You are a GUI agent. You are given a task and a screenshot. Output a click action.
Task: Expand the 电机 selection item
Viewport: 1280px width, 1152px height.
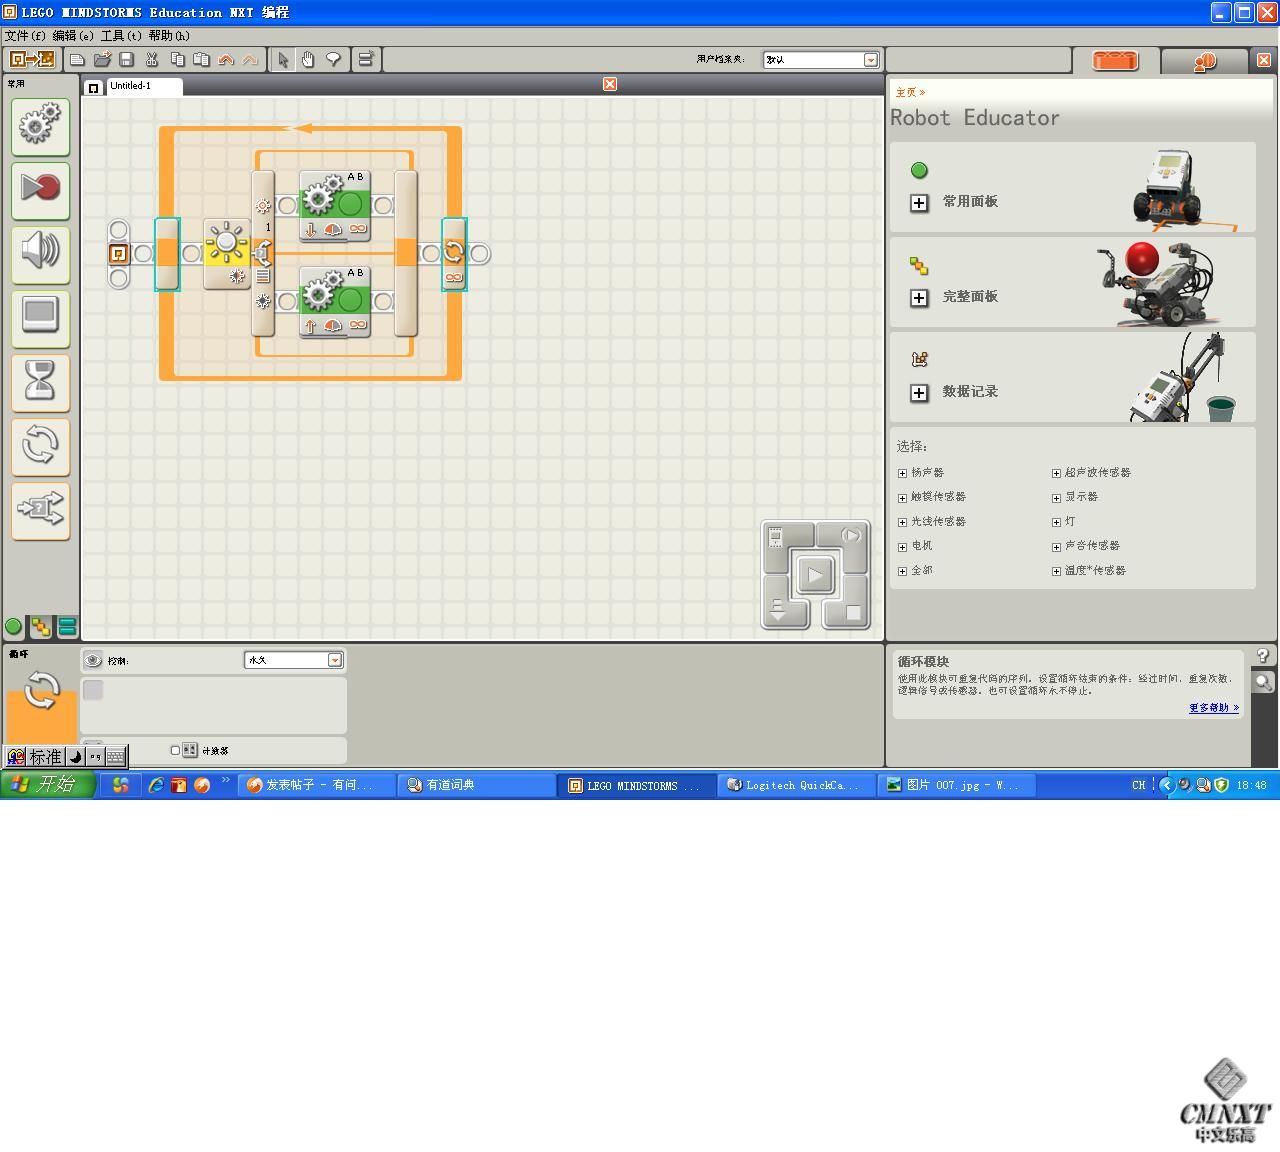click(902, 547)
